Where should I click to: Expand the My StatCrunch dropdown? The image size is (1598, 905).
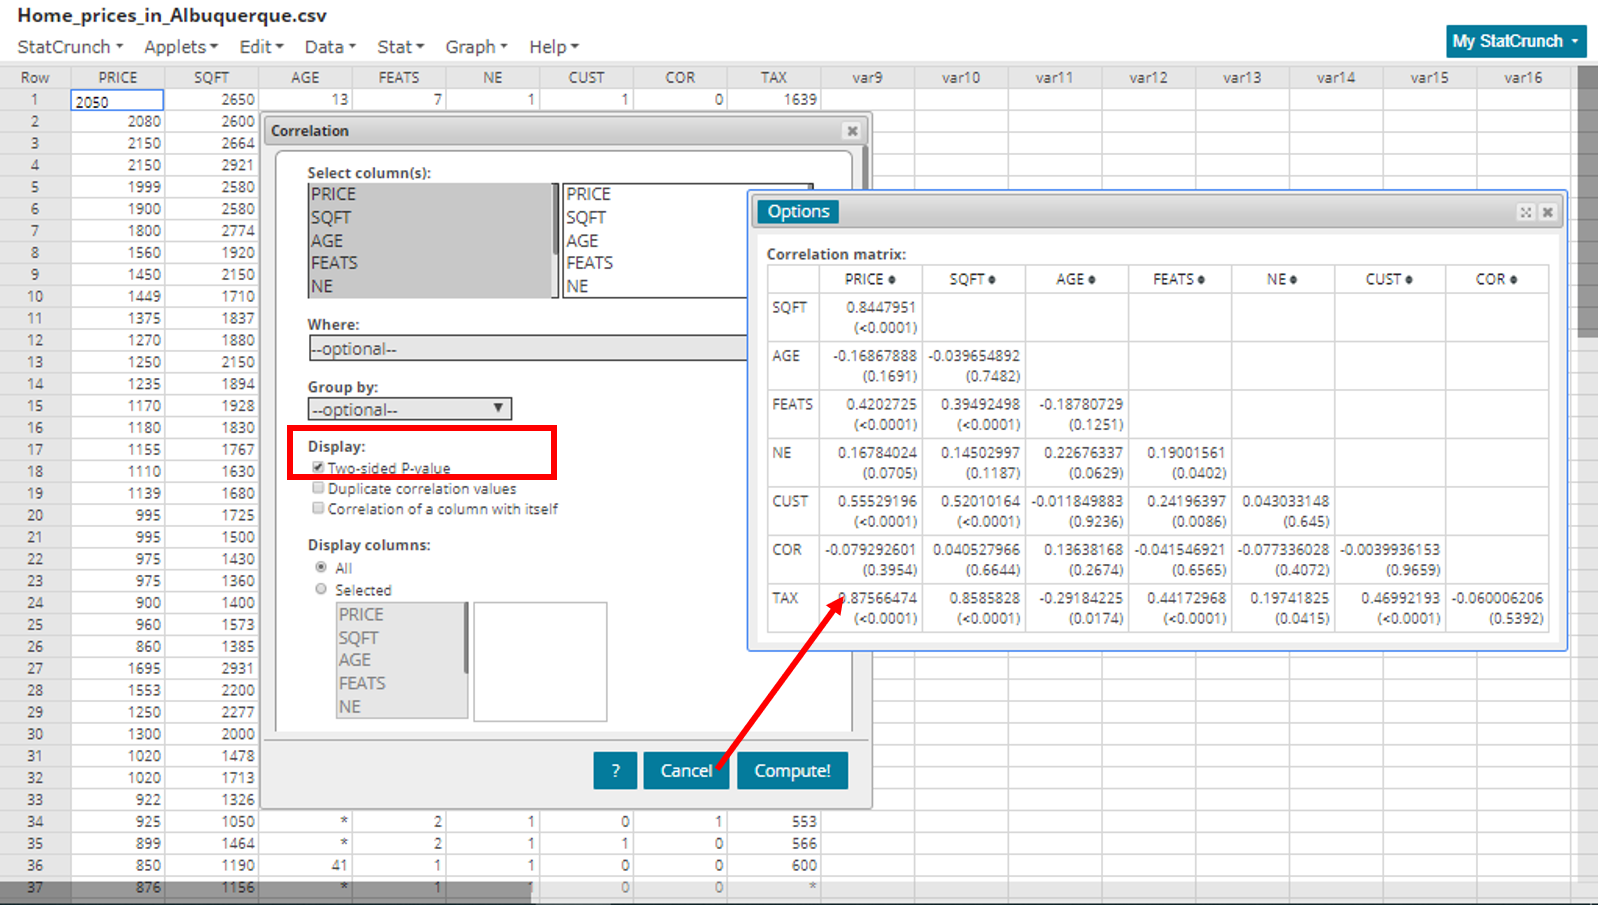(x=1515, y=41)
